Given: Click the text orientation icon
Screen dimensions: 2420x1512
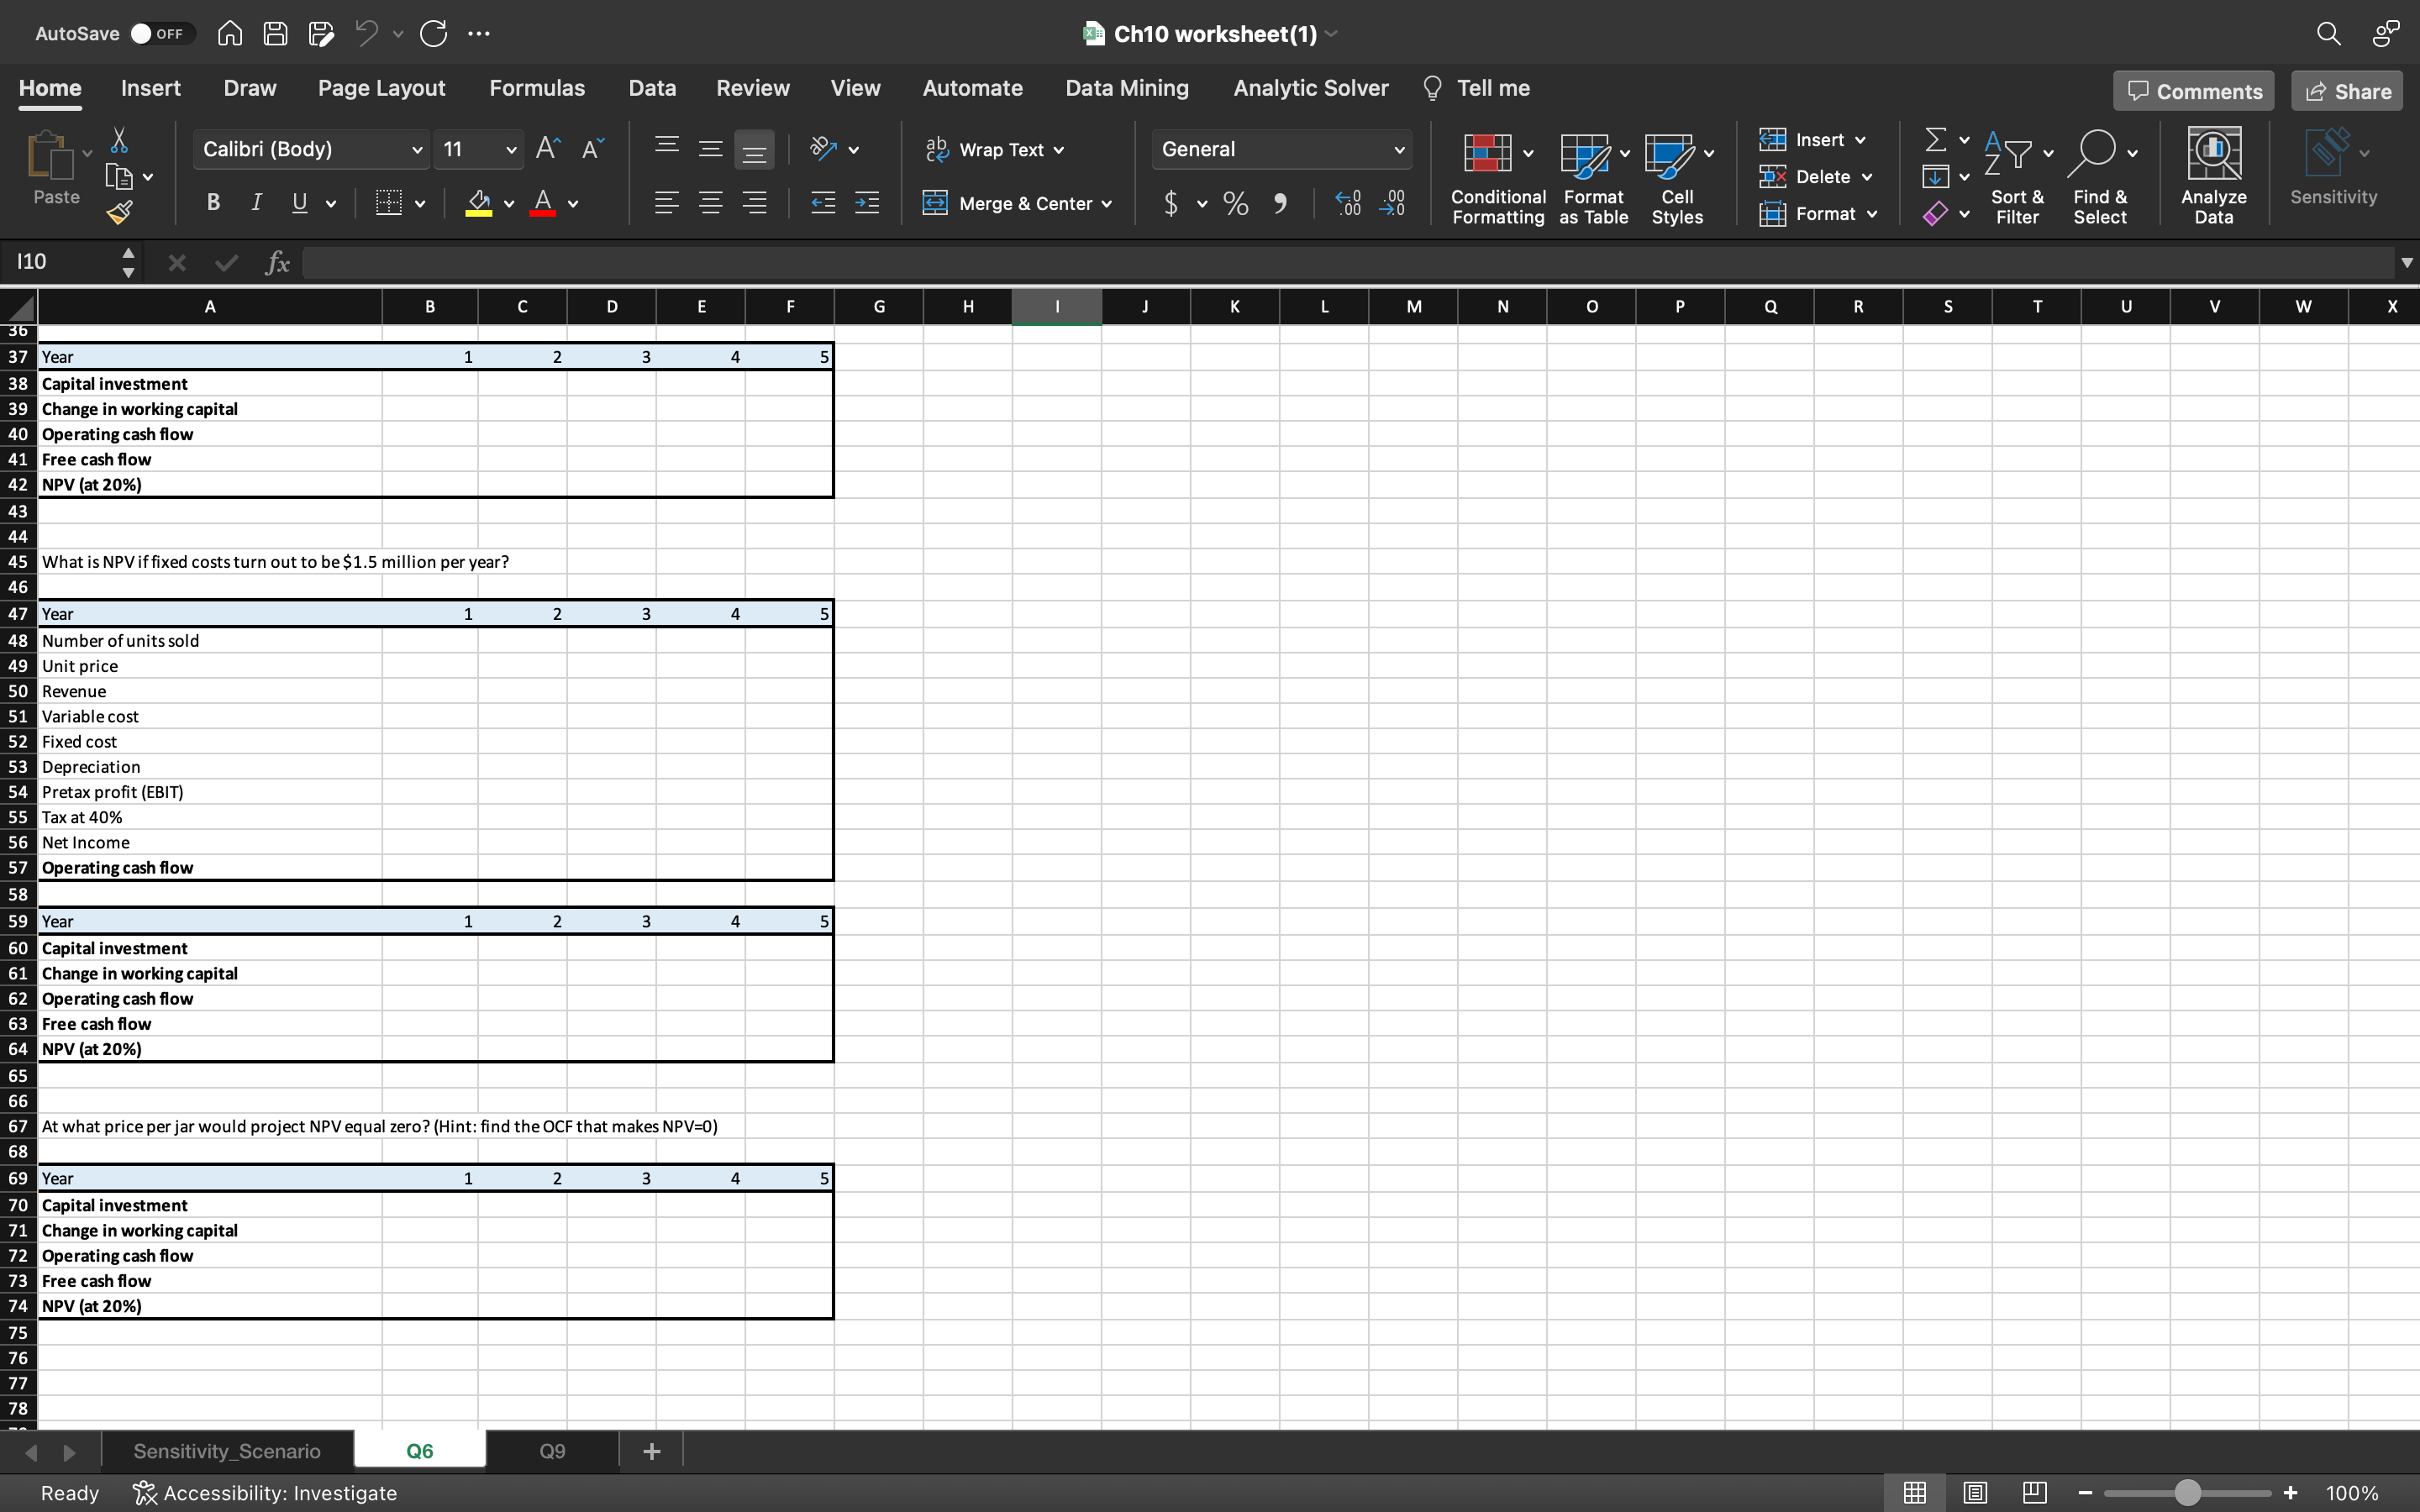Looking at the screenshot, I should coord(823,149).
